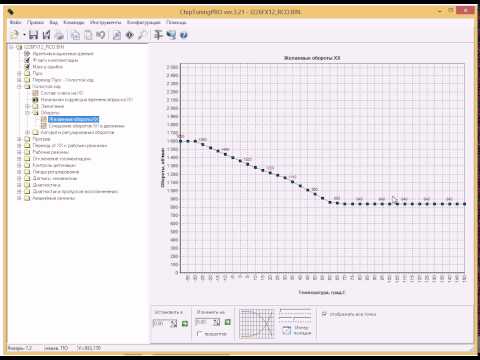Image resolution: width=480 pixels, height=360 pixels.
Task: Click the blue Help question-mark icon
Action: (183, 35)
